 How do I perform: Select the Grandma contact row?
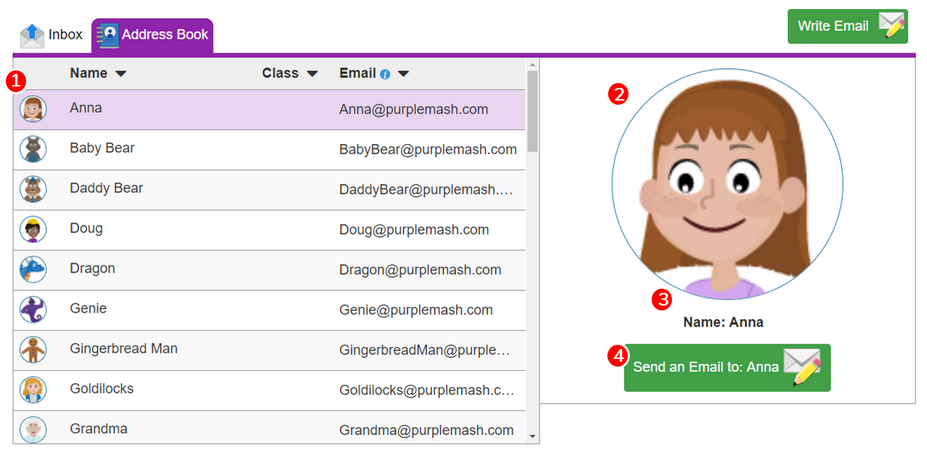(x=268, y=429)
